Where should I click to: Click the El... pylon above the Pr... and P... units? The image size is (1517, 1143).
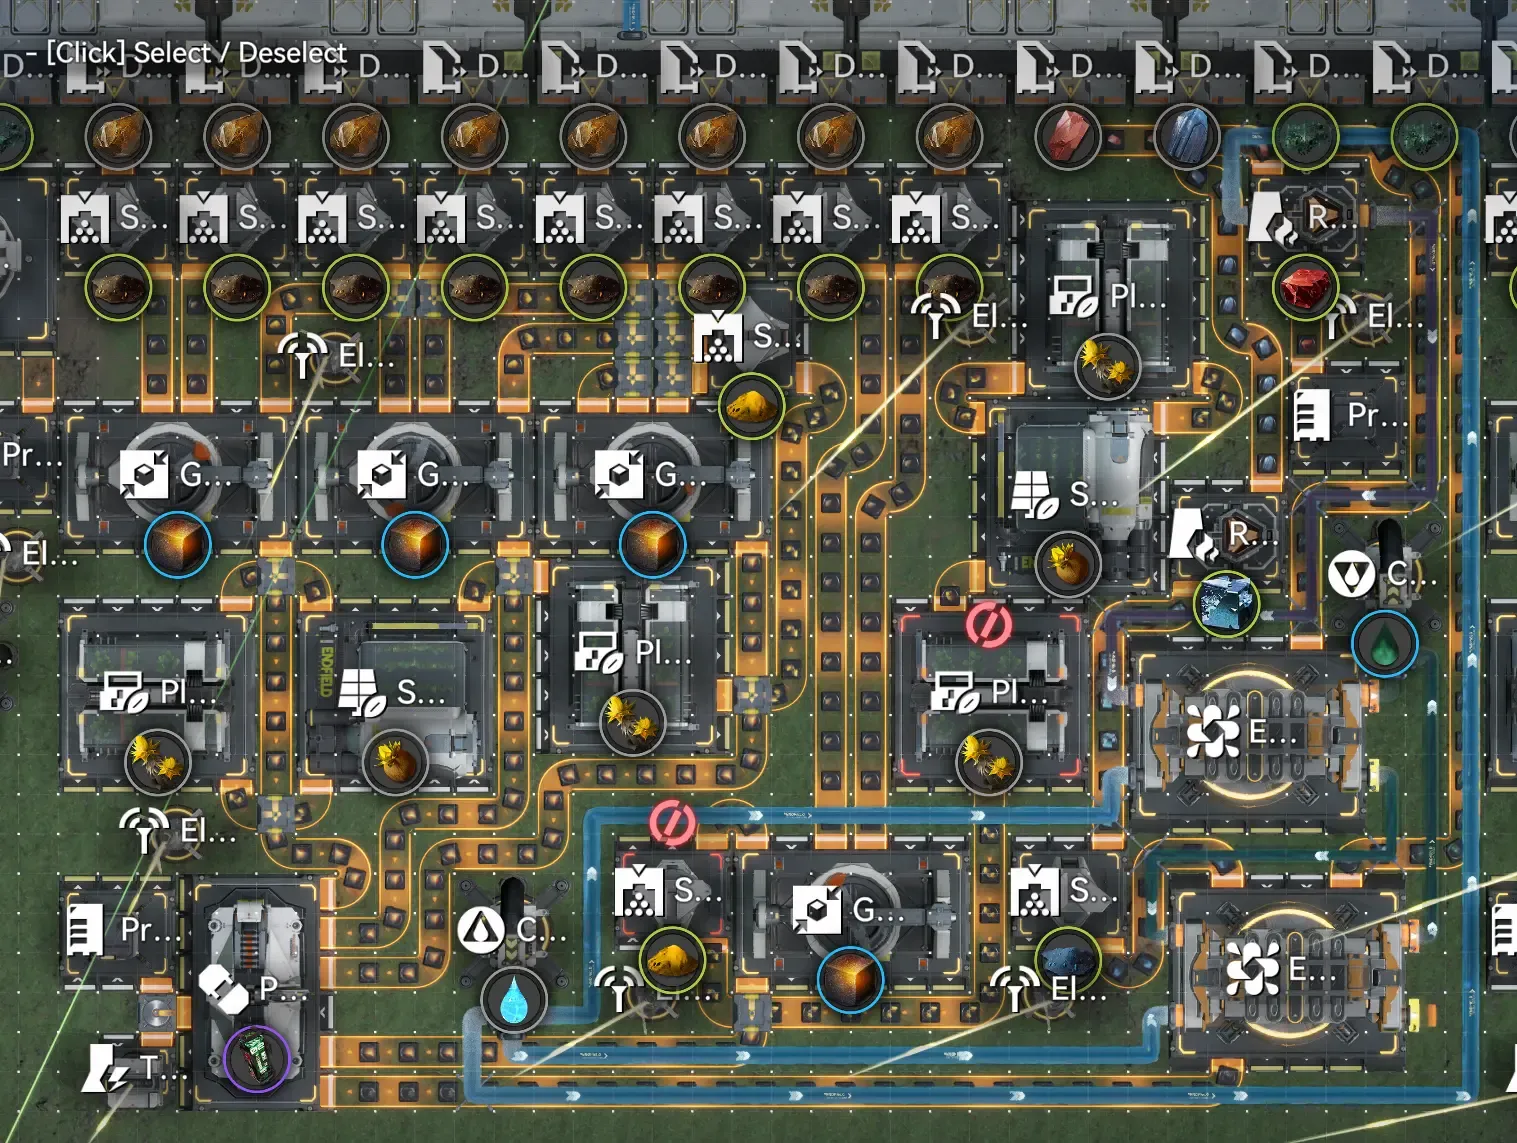click(177, 830)
